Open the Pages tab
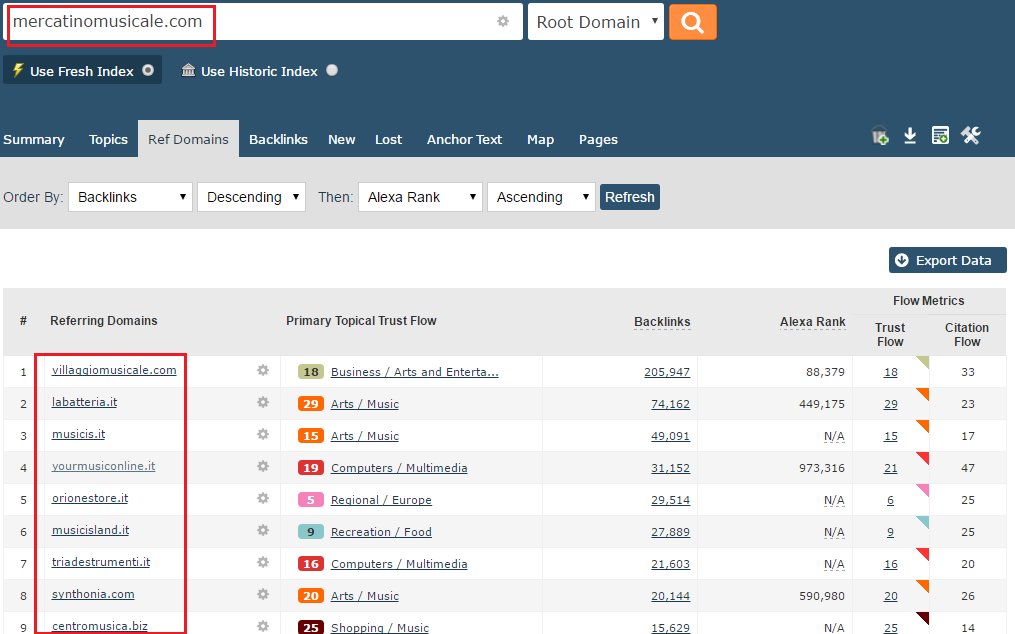The height and width of the screenshot is (634, 1015). (x=598, y=139)
